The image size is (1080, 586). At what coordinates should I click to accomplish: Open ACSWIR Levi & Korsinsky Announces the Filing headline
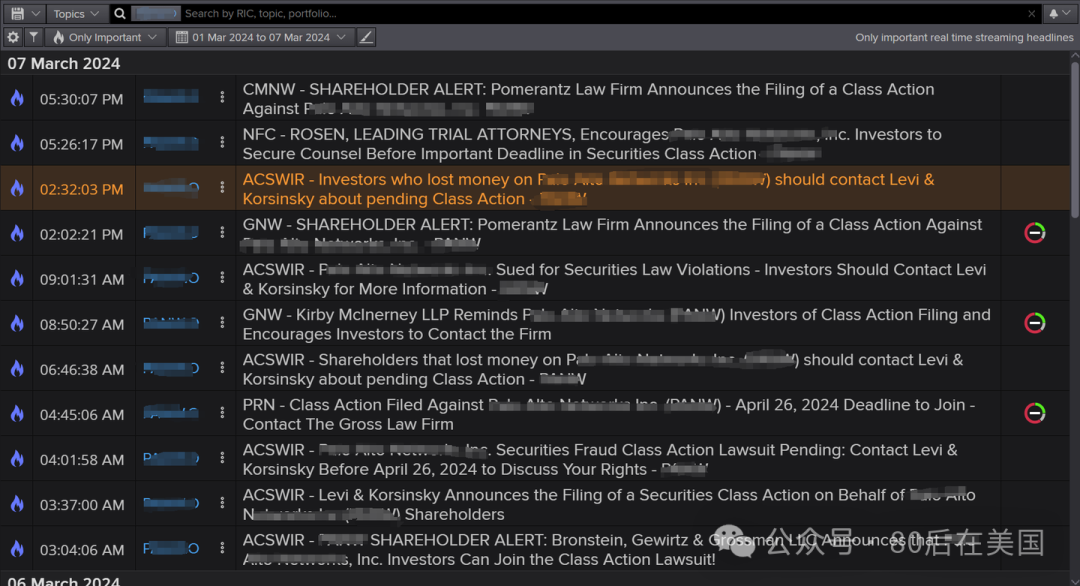[609, 505]
